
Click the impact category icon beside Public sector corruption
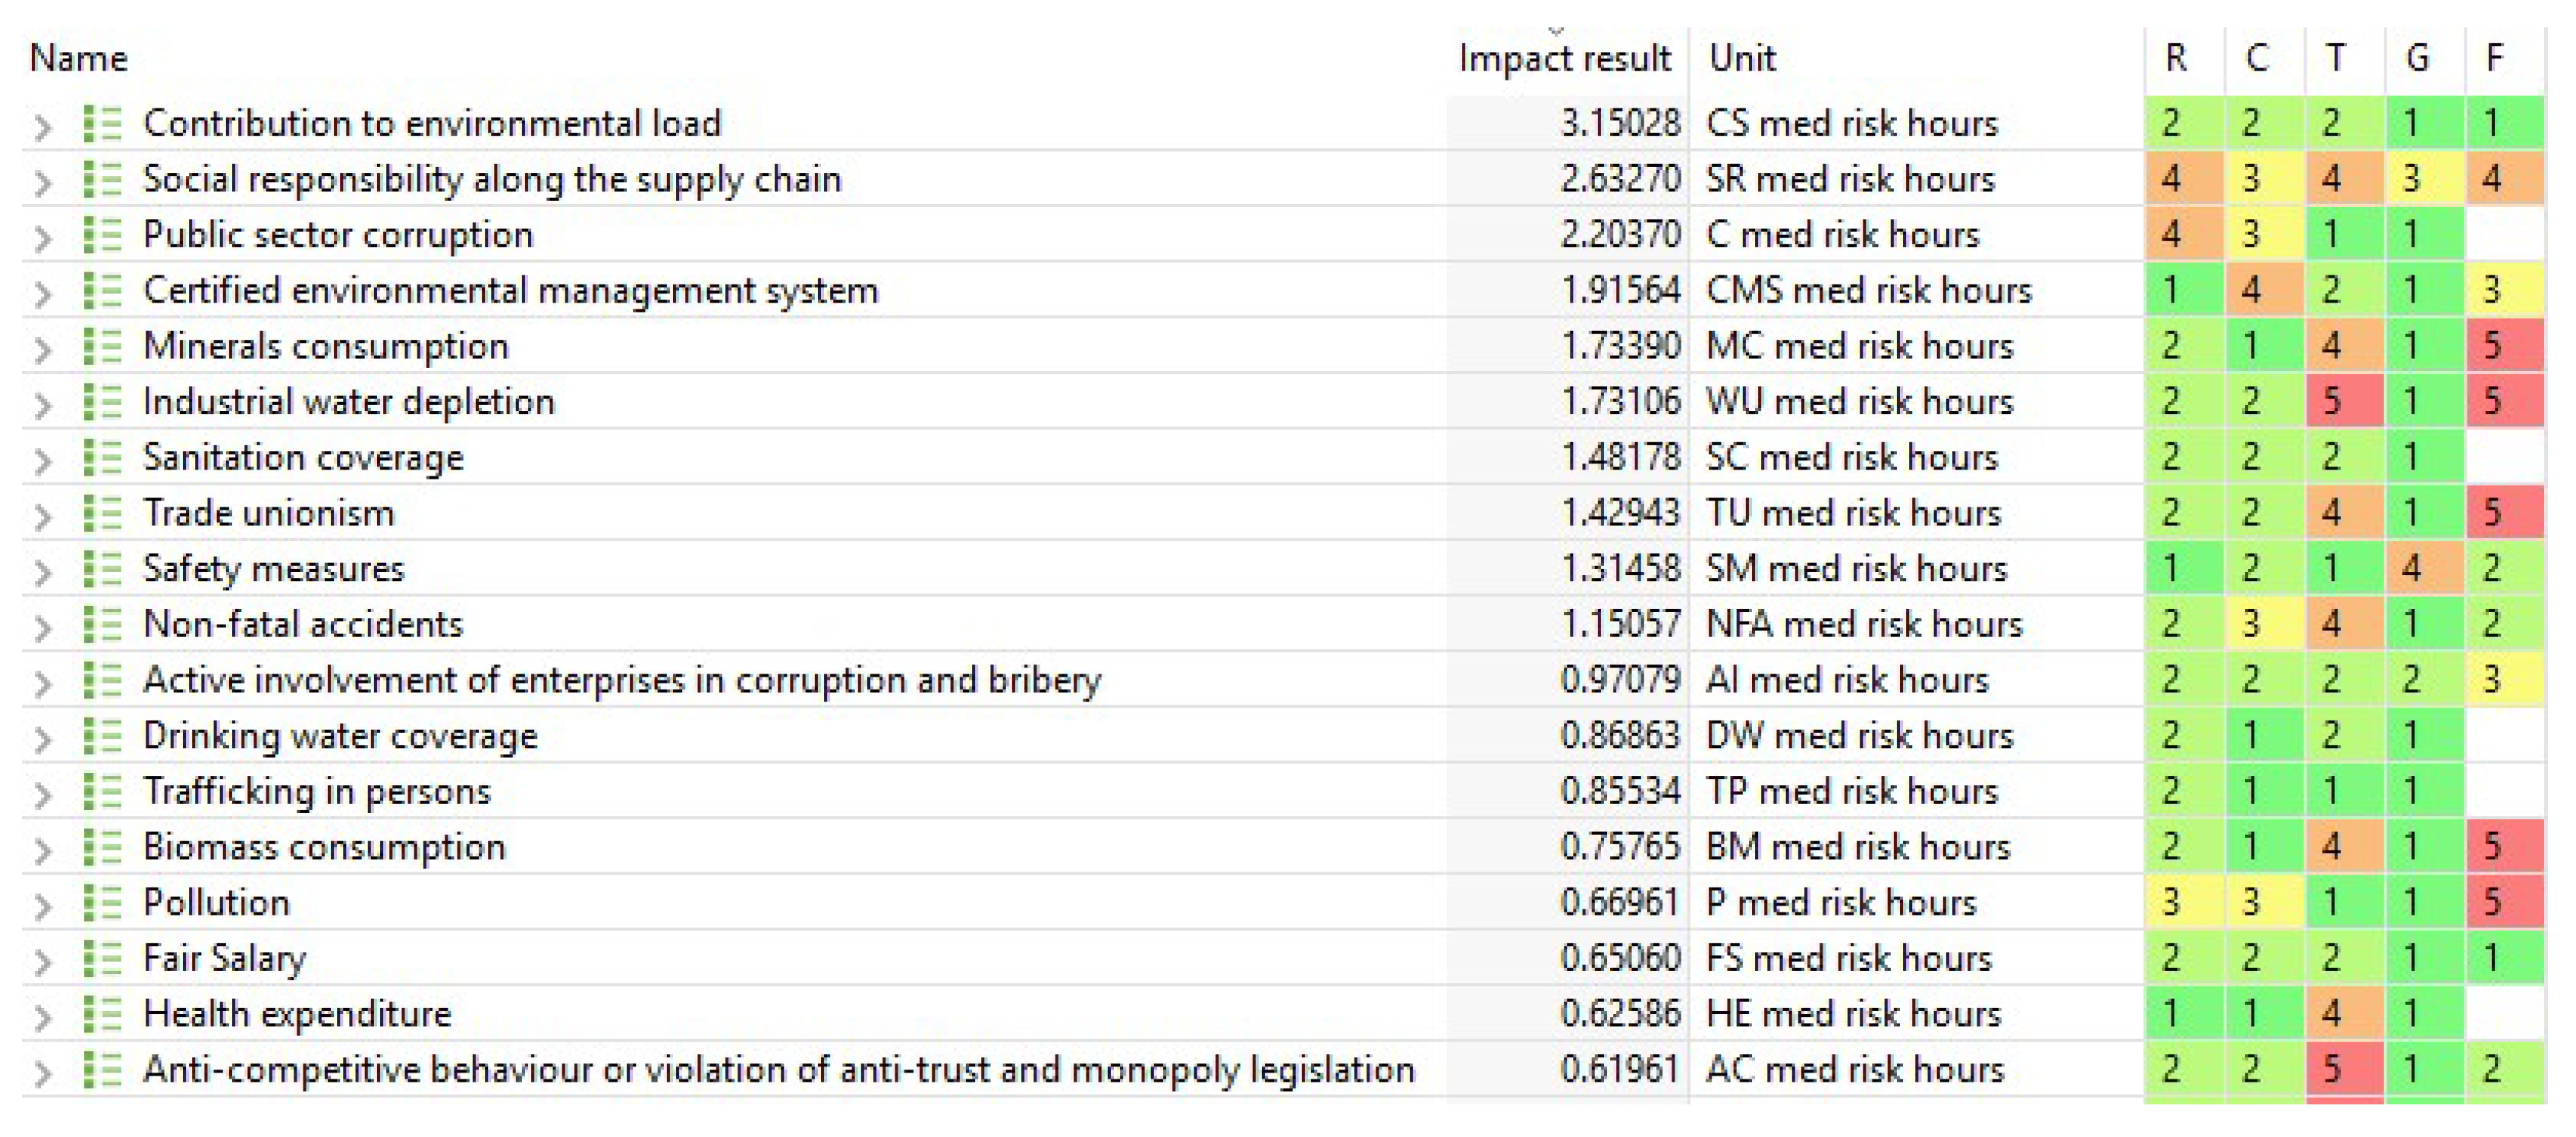point(102,235)
